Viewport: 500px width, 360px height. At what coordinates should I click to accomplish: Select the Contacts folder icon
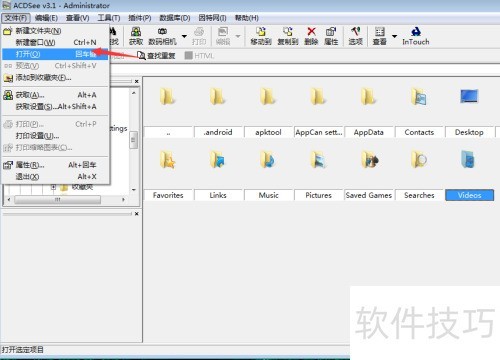click(x=419, y=97)
